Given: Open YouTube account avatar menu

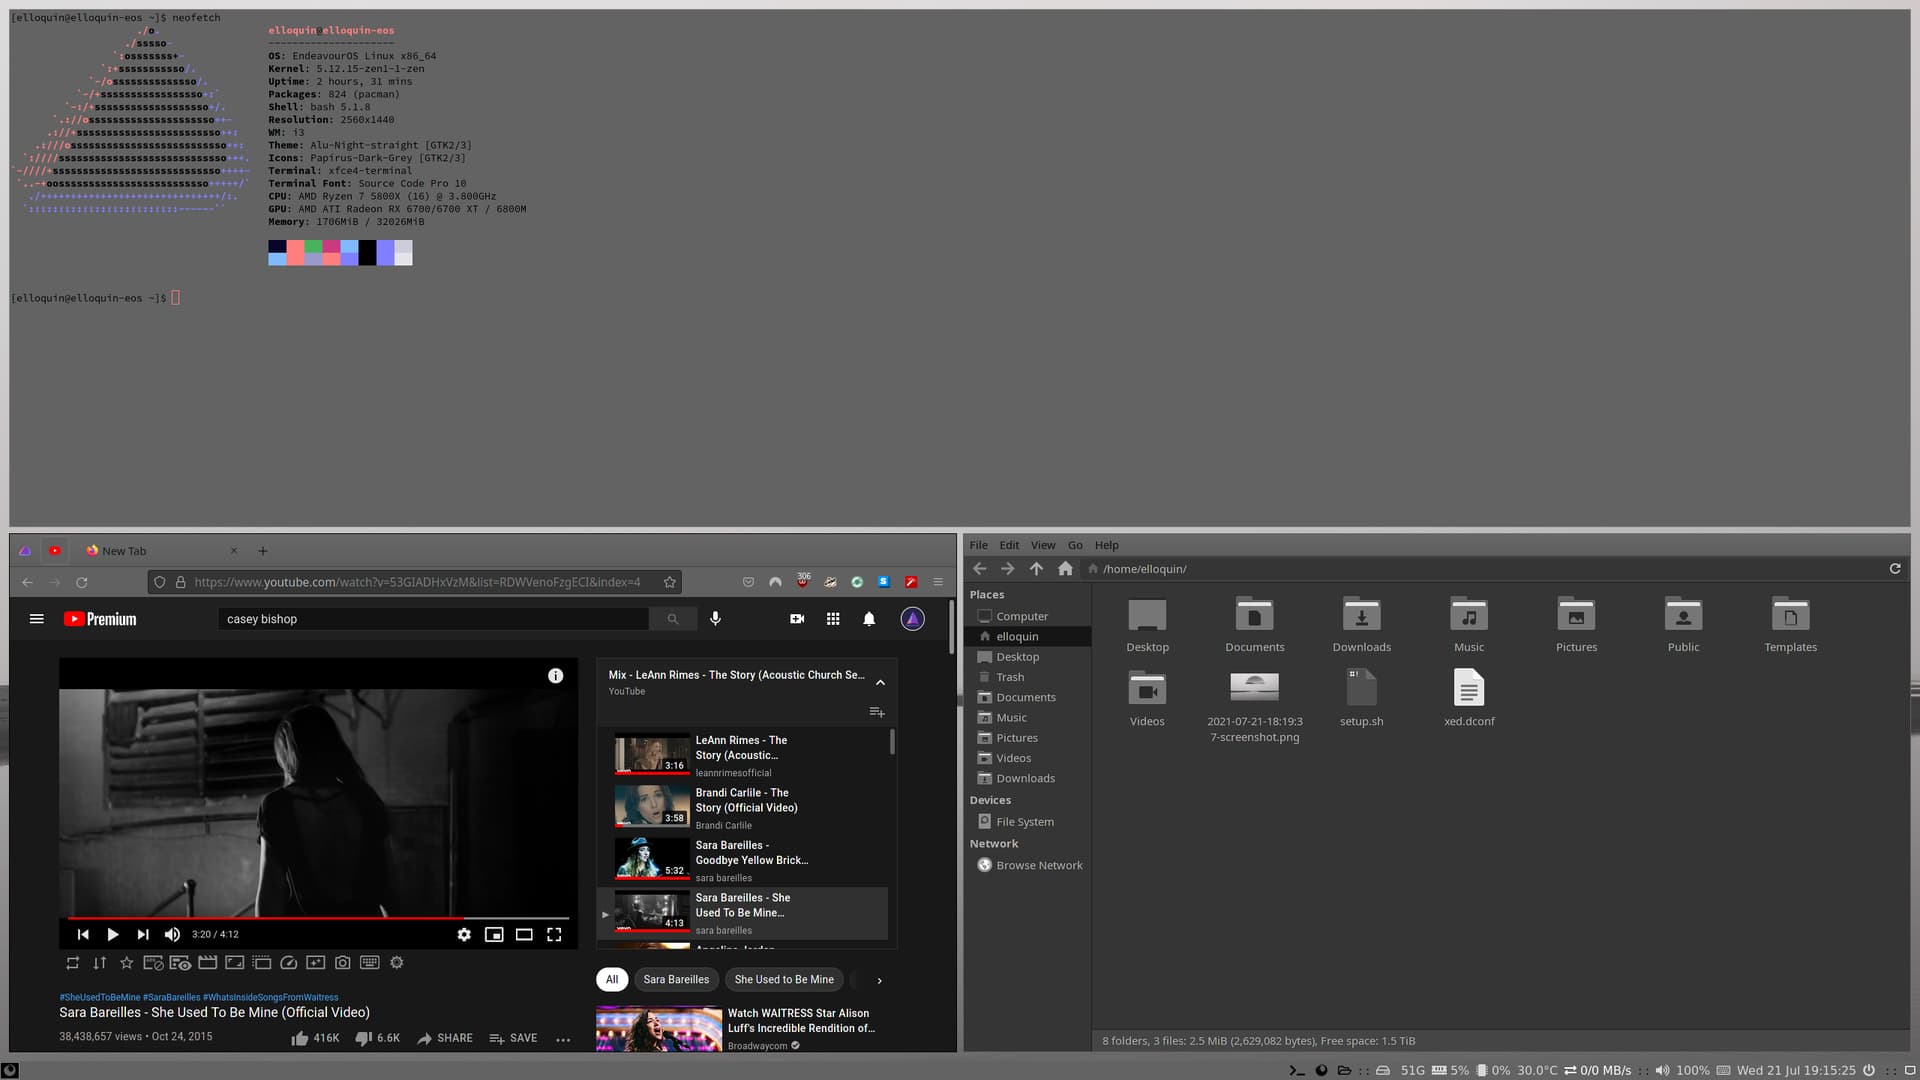Looking at the screenshot, I should click(912, 619).
